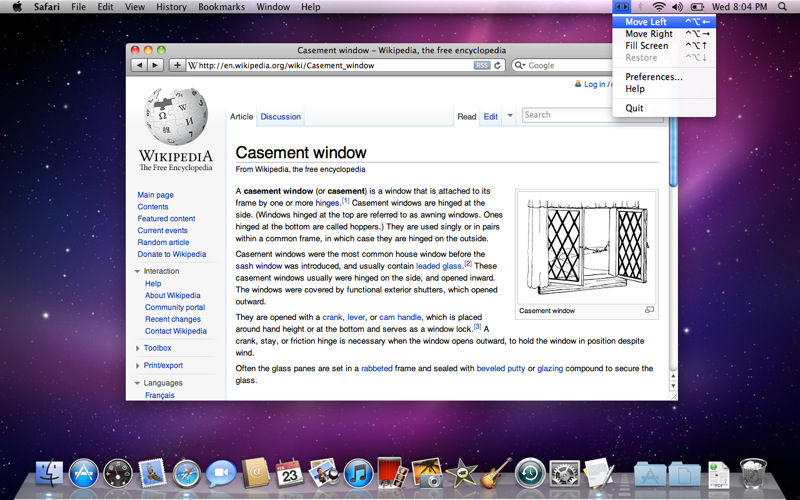Click the Wikipedia globe logo
This screenshot has width=800, height=500.
pos(176,116)
